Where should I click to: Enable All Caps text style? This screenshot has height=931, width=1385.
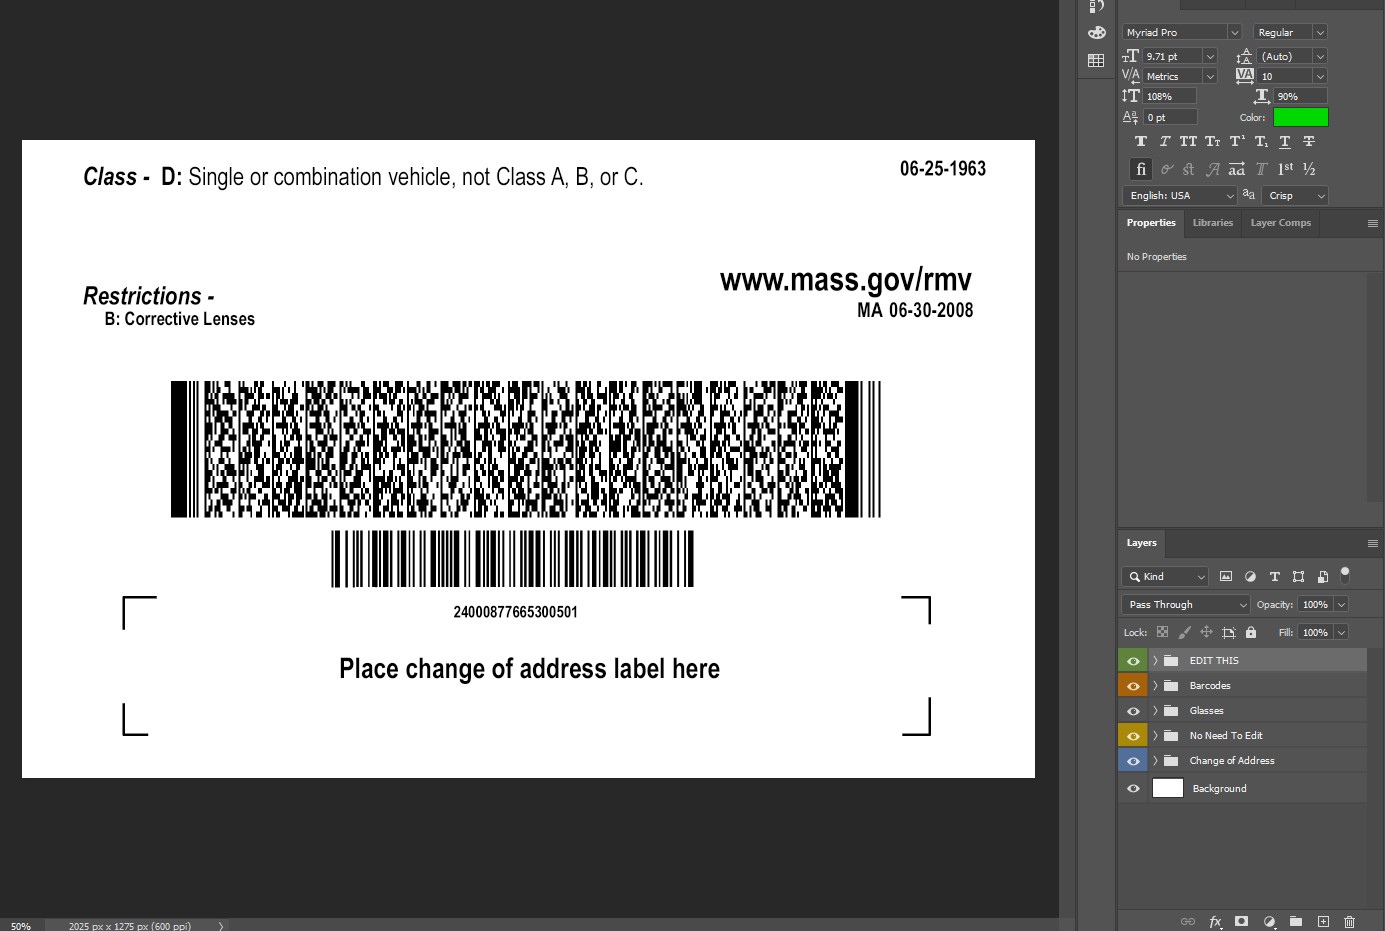click(x=1188, y=142)
